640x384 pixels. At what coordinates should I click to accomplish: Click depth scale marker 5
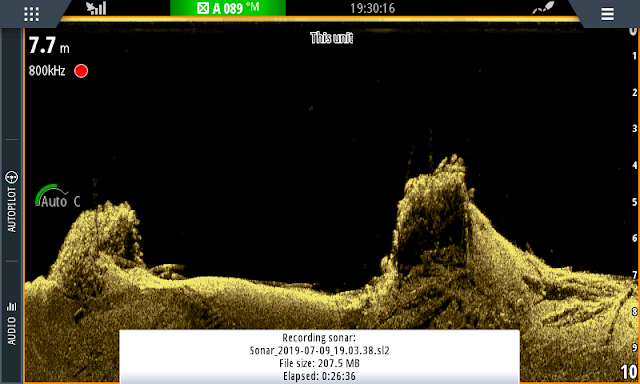(x=634, y=202)
